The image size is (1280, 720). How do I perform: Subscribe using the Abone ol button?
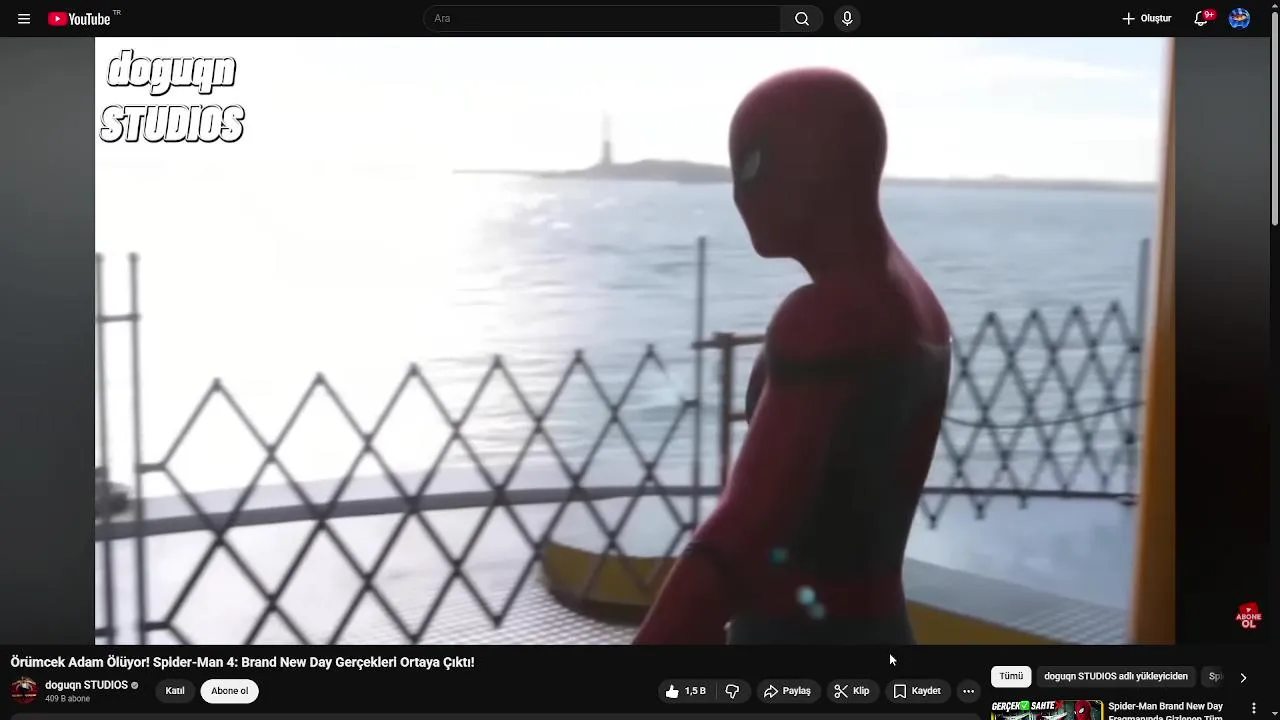coord(229,691)
